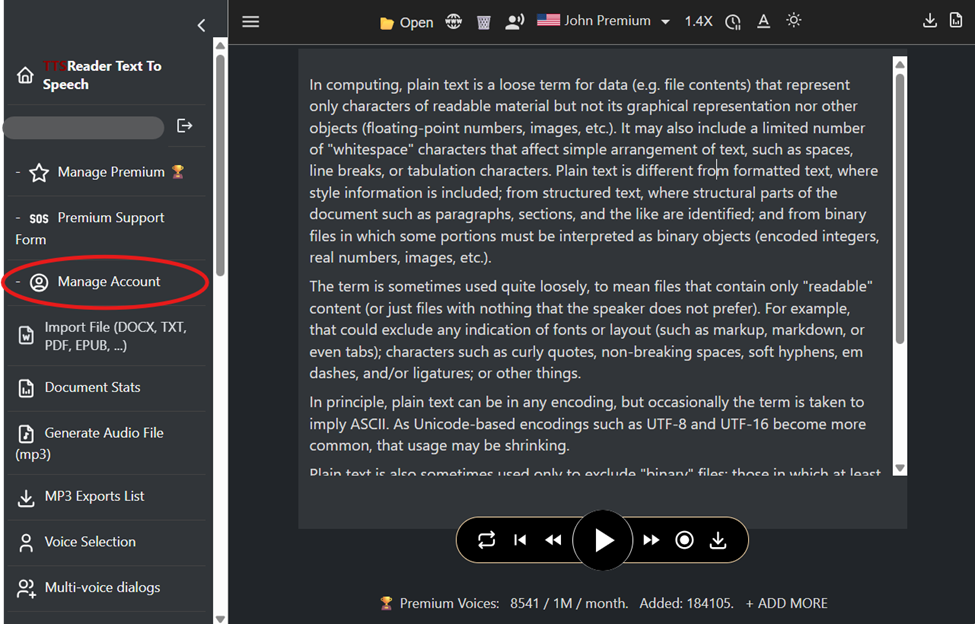This screenshot has height=624, width=975.
Task: Open the John Premium voice dropdown
Action: (604, 21)
